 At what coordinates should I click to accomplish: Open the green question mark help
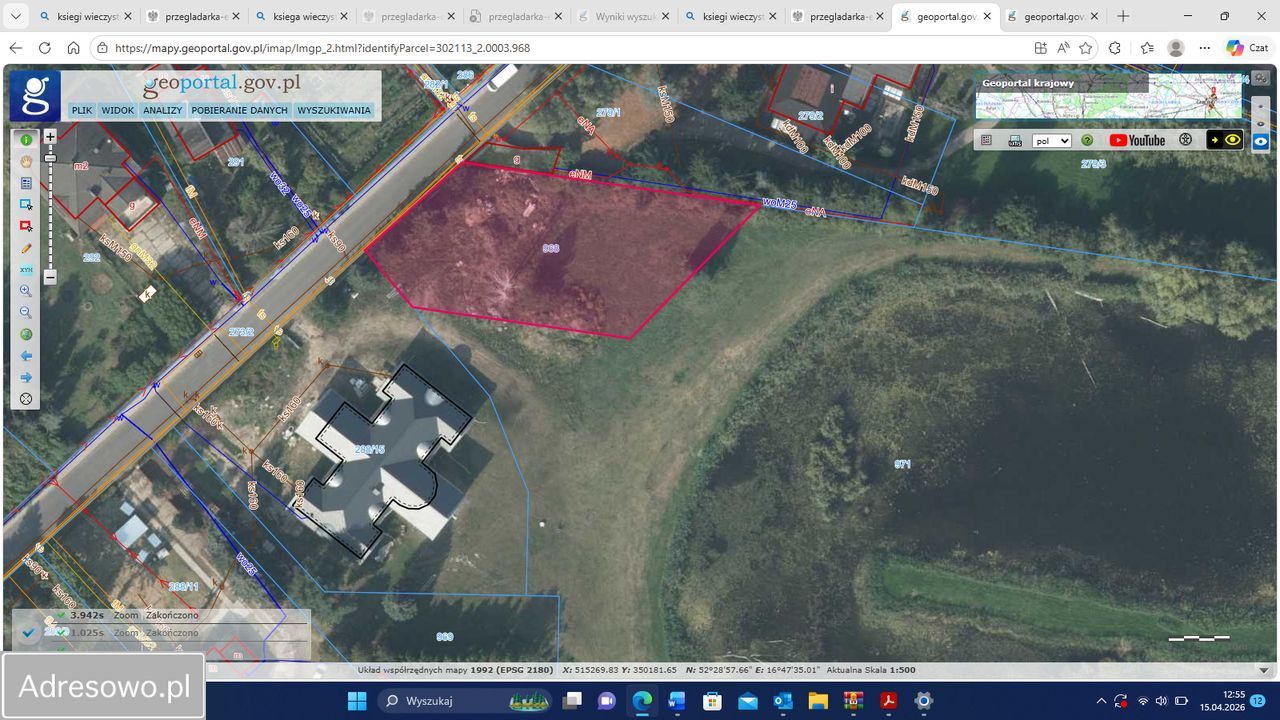pos(1087,141)
